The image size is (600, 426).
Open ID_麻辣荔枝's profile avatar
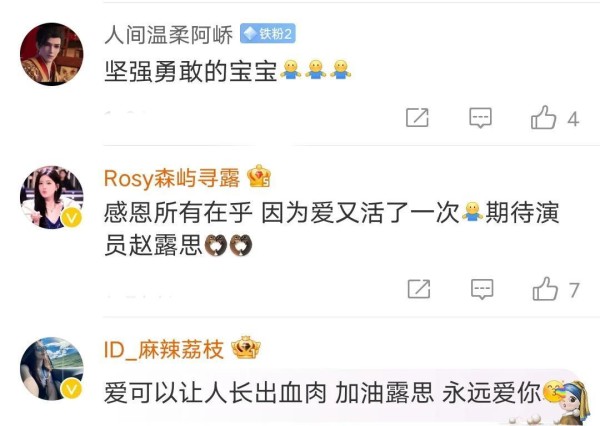52,369
